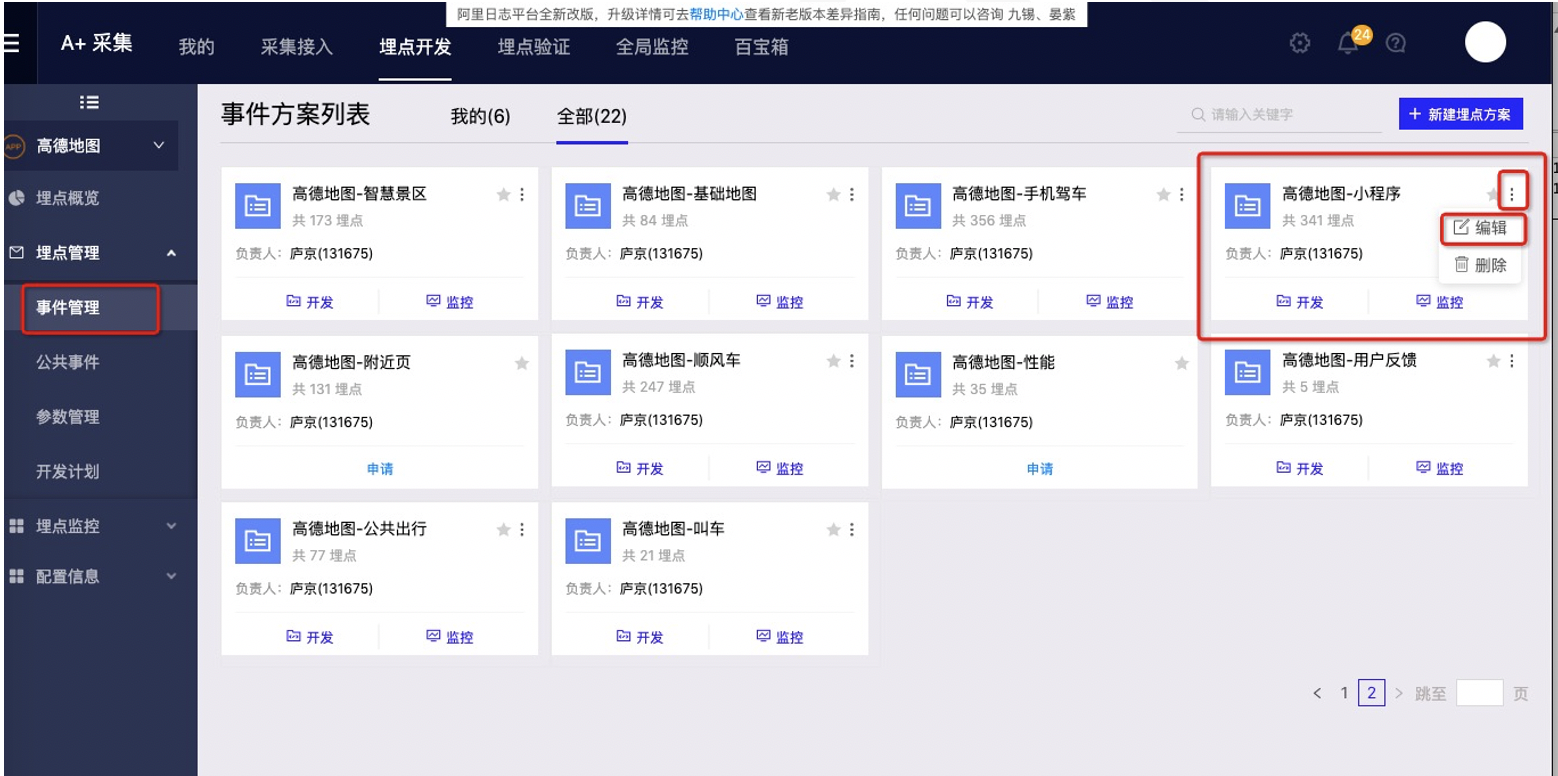Open more options on 高德地图-顺风车 card
Screen dimensions: 1558x776
coord(852,361)
